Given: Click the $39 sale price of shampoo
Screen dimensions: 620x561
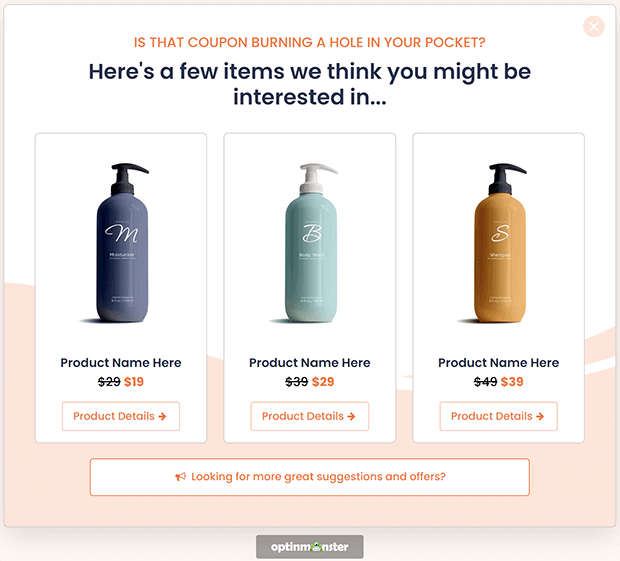Looking at the screenshot, I should [x=512, y=382].
